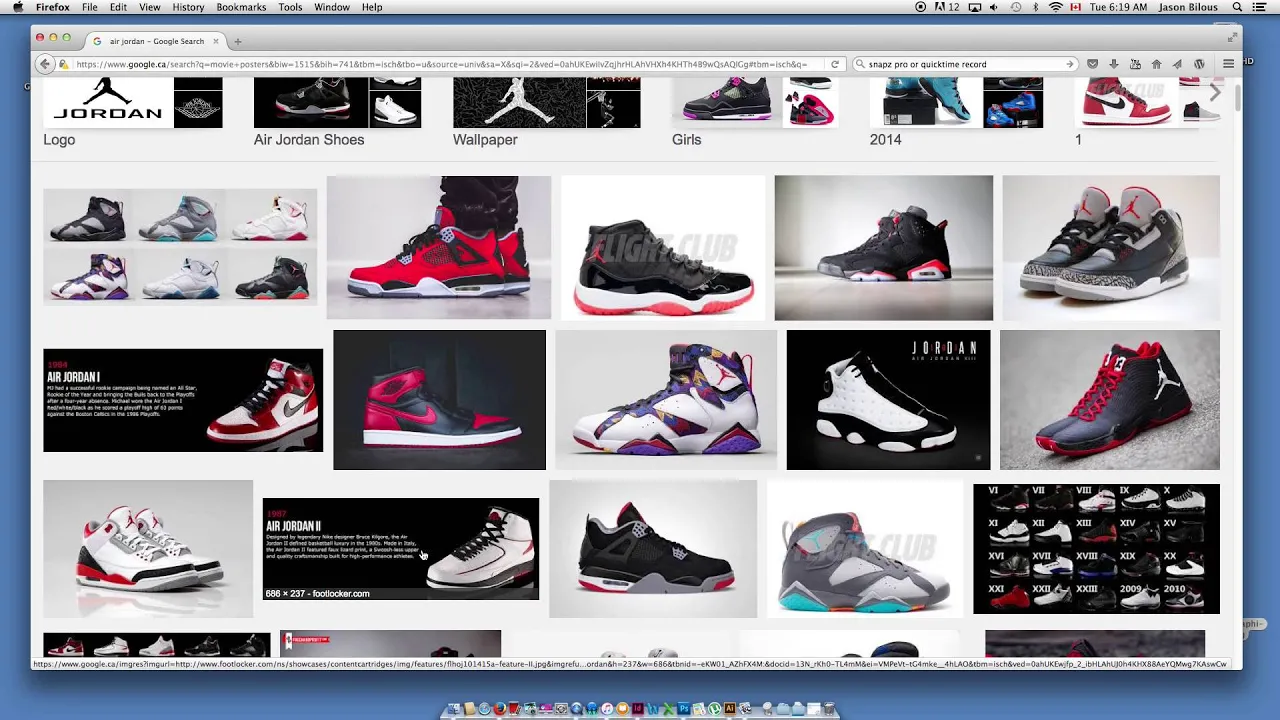Click the WordPress icon in Firefox toolbar

[x=1199, y=64]
